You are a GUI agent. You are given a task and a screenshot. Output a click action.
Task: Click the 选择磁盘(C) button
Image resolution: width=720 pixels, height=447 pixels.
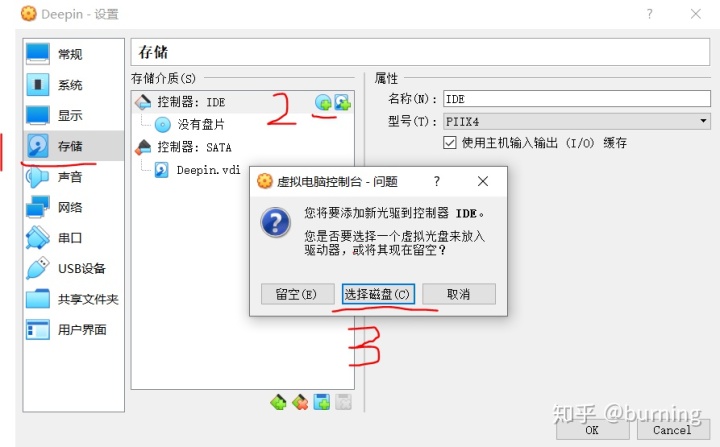(x=378, y=294)
